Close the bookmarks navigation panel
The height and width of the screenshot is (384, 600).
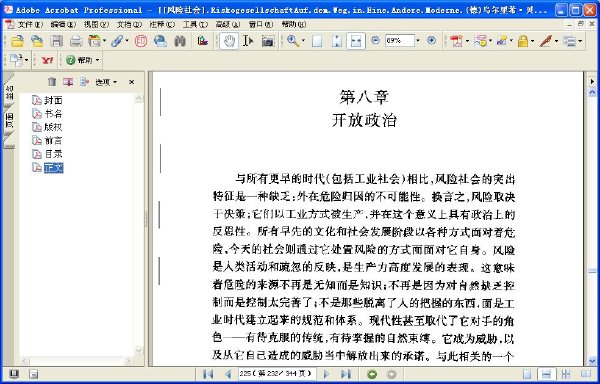[132, 82]
